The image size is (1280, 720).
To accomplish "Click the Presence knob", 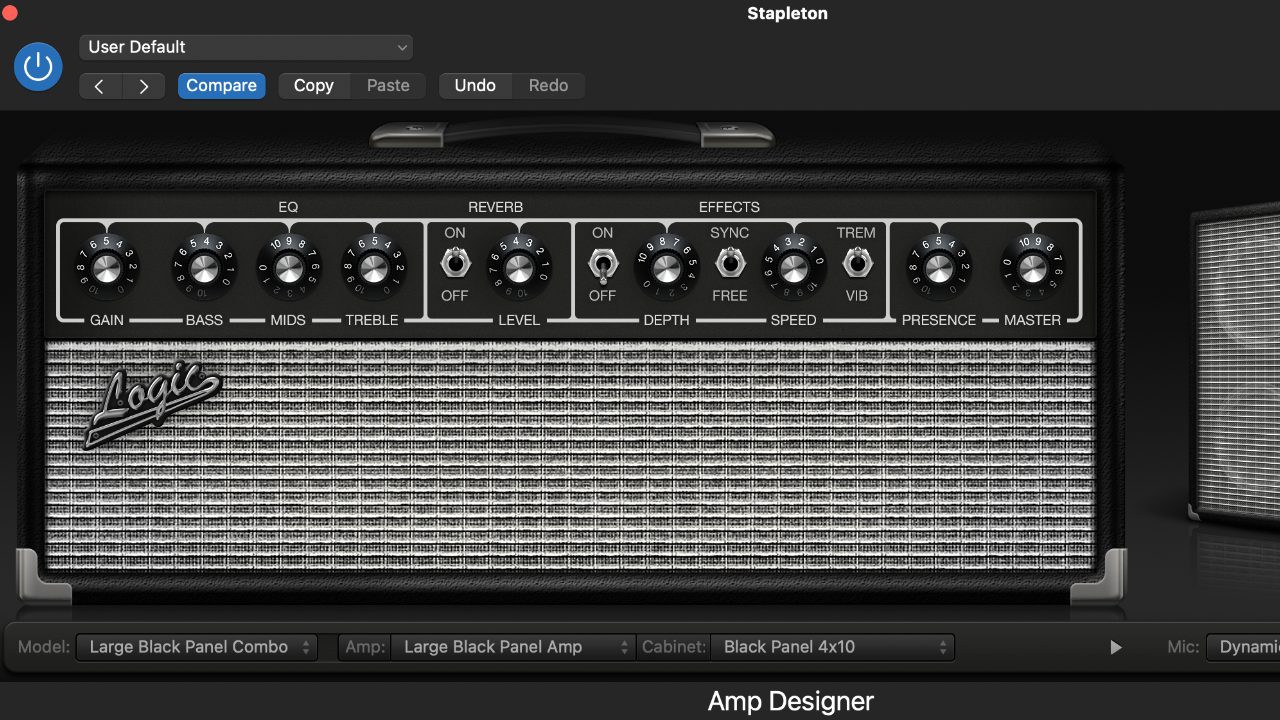I will pos(938,268).
